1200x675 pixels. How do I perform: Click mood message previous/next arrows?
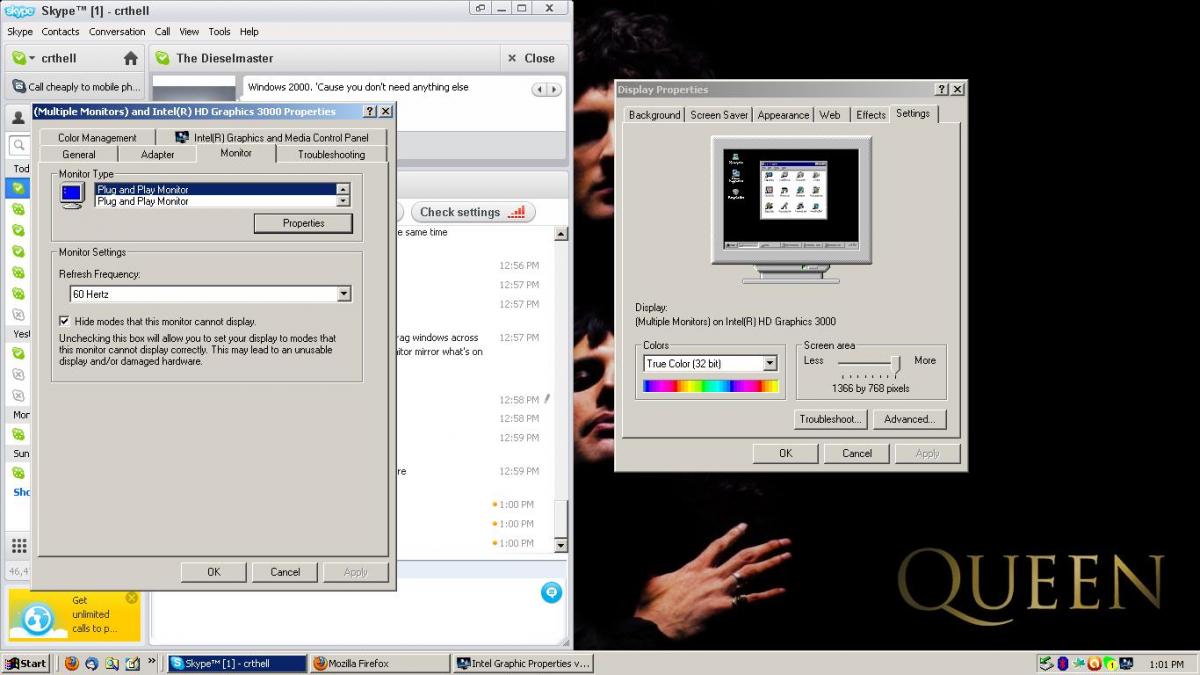546,89
